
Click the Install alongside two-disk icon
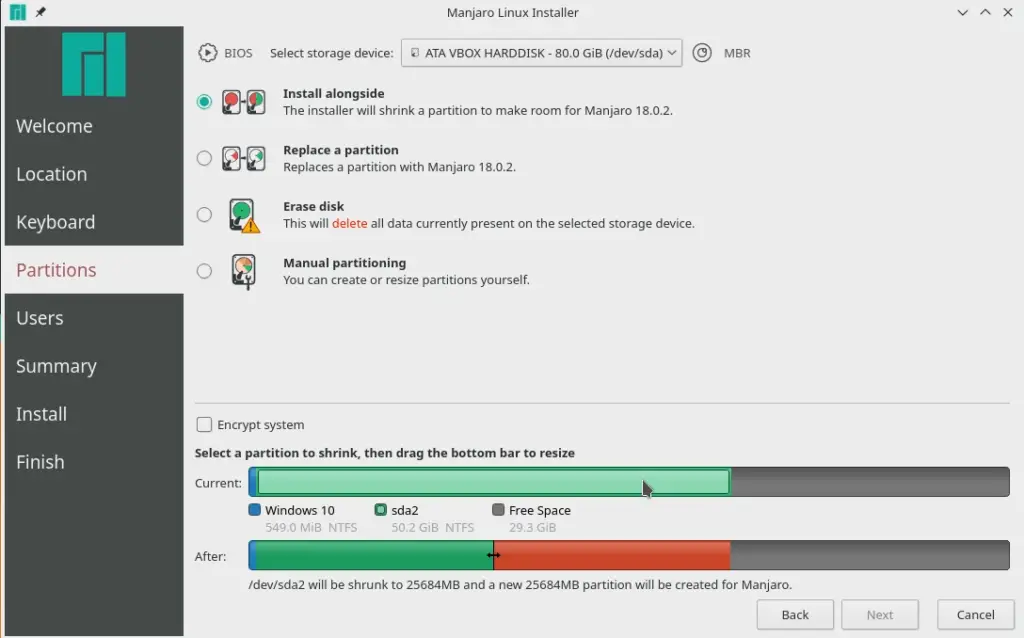coord(244,103)
